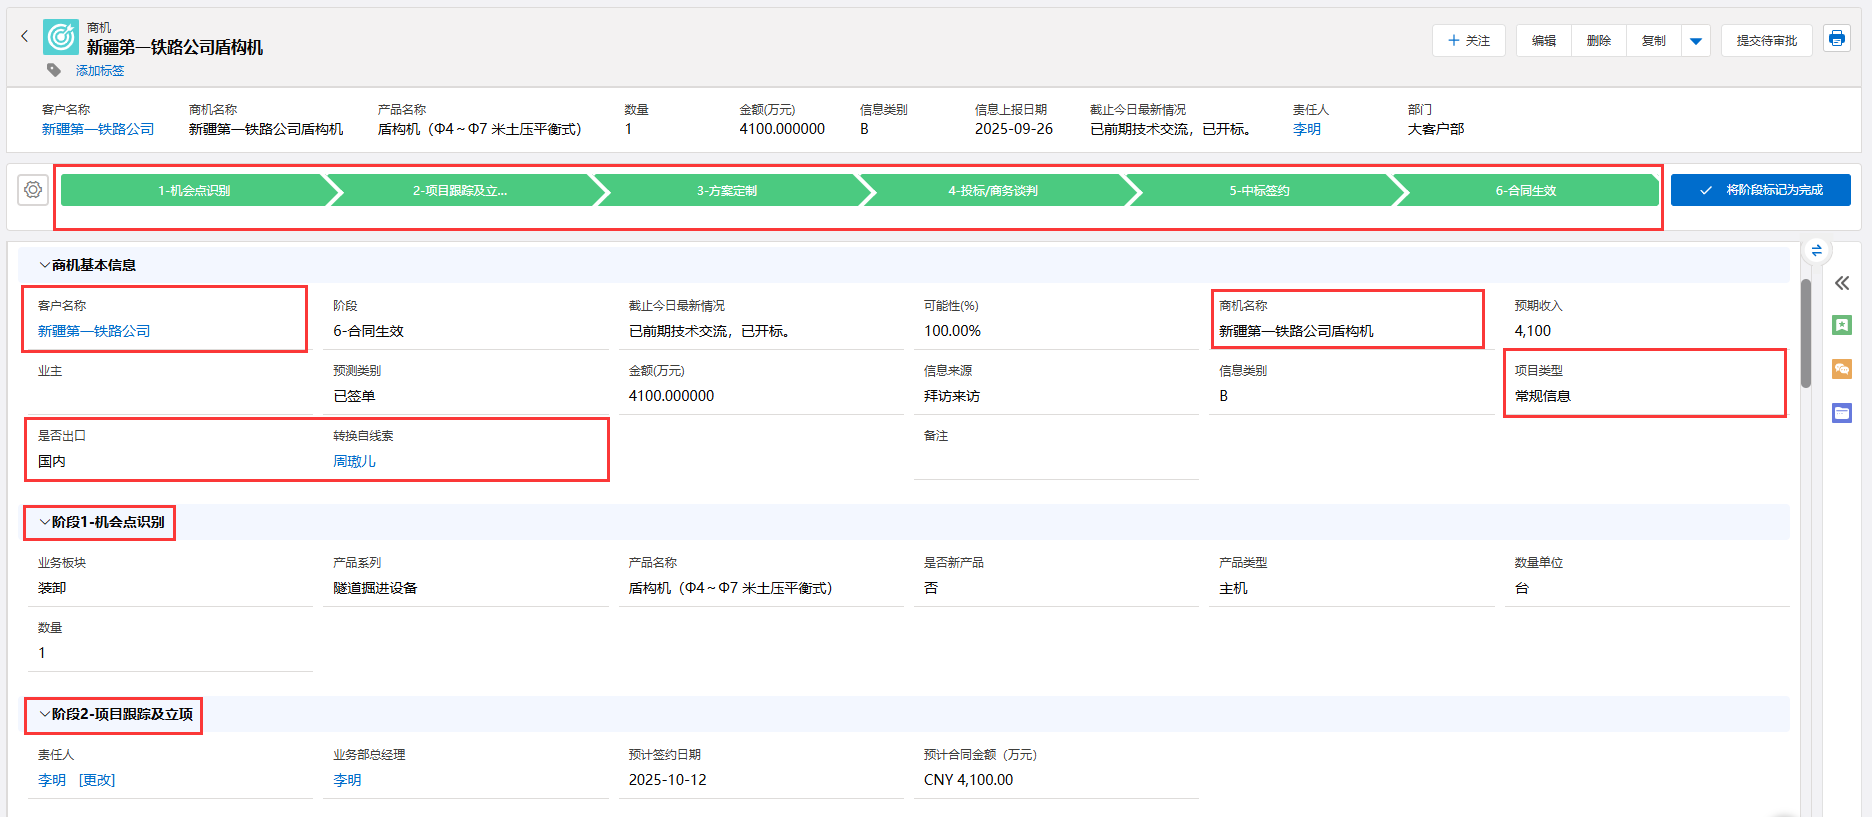Click the gray tag icon
Screen dimensions: 1872x817
[x=54, y=70]
